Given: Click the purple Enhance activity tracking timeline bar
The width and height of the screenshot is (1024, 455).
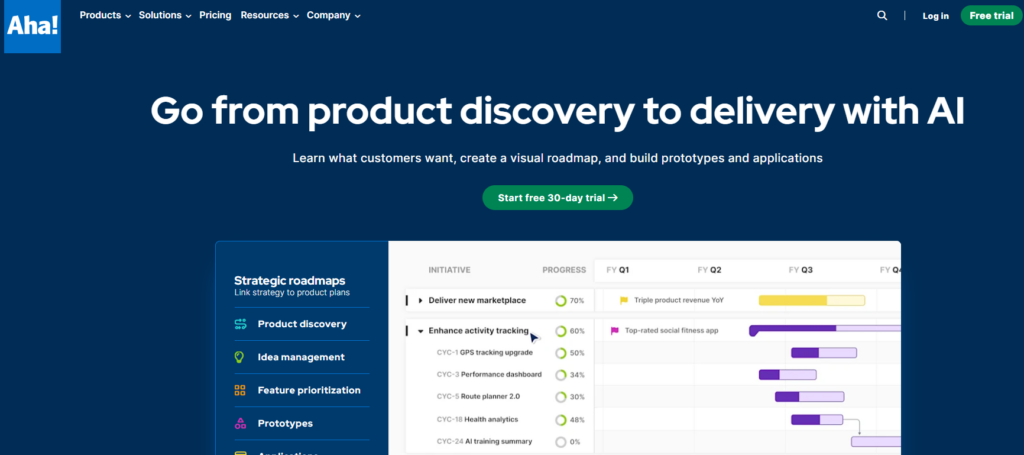Looking at the screenshot, I should (x=825, y=330).
